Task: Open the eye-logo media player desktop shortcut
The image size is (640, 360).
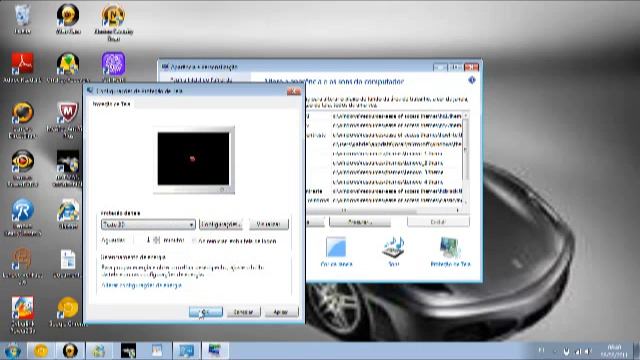Action: 22,168
